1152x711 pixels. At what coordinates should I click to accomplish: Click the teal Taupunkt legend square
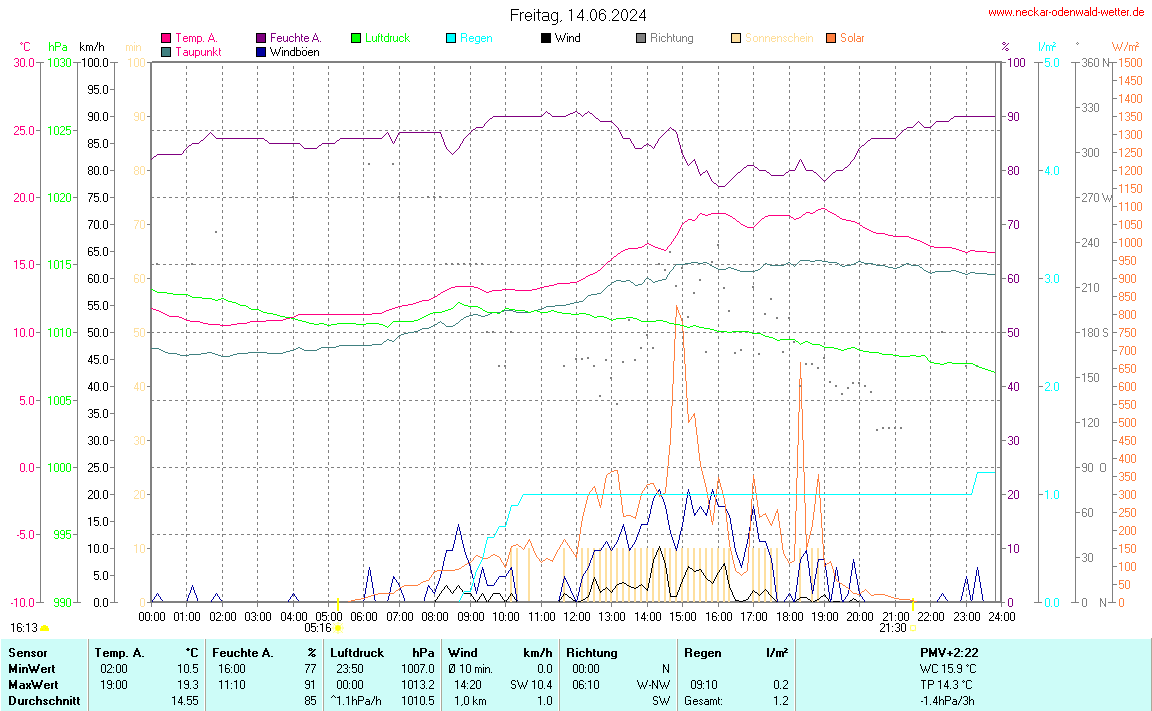point(166,51)
